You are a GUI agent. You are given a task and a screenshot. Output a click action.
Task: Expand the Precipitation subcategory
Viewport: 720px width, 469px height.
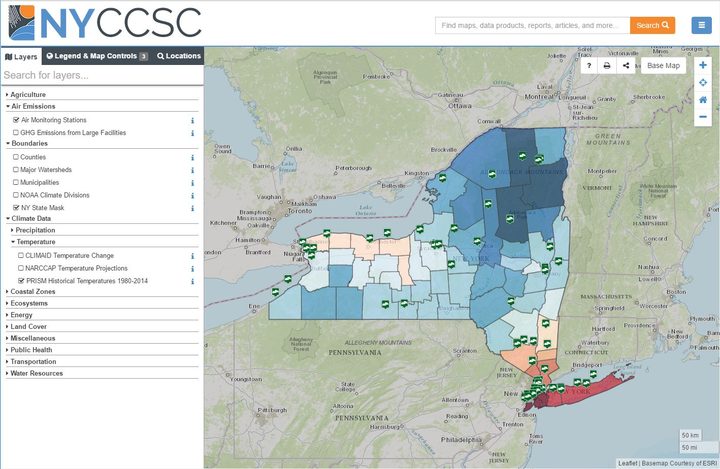[x=34, y=230]
